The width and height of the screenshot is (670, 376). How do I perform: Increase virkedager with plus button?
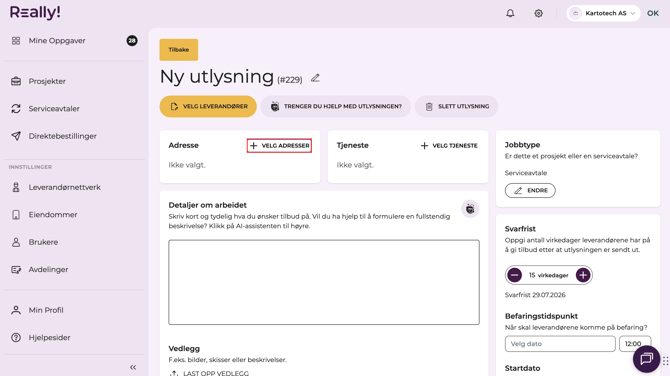click(583, 275)
